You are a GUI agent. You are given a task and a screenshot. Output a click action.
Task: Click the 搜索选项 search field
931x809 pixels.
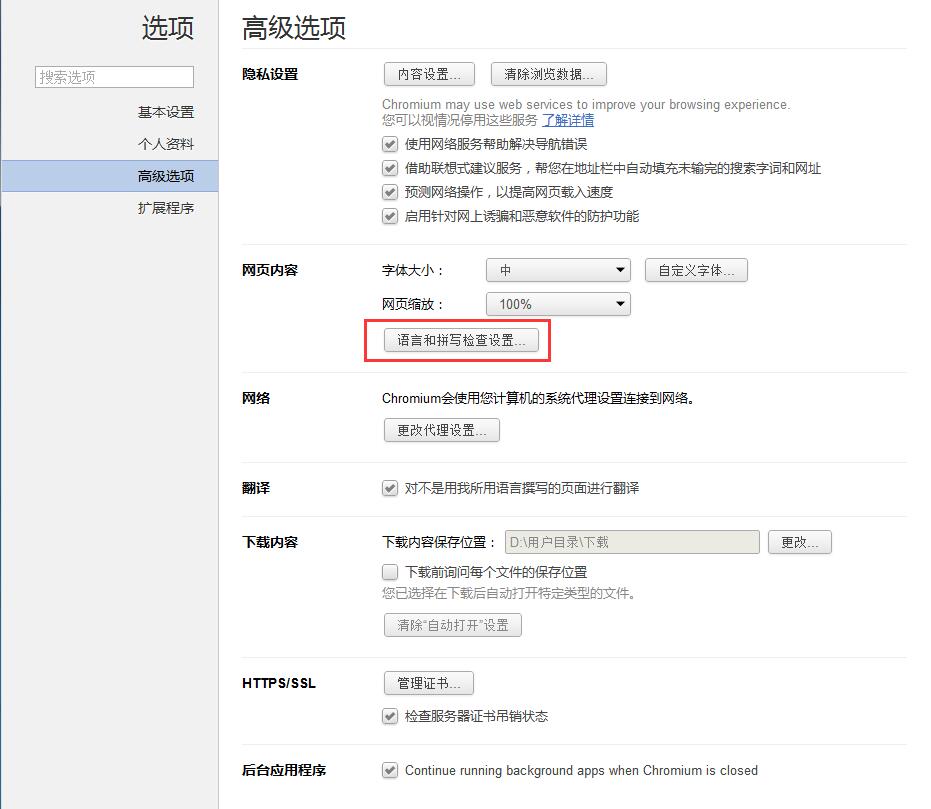tap(113, 76)
